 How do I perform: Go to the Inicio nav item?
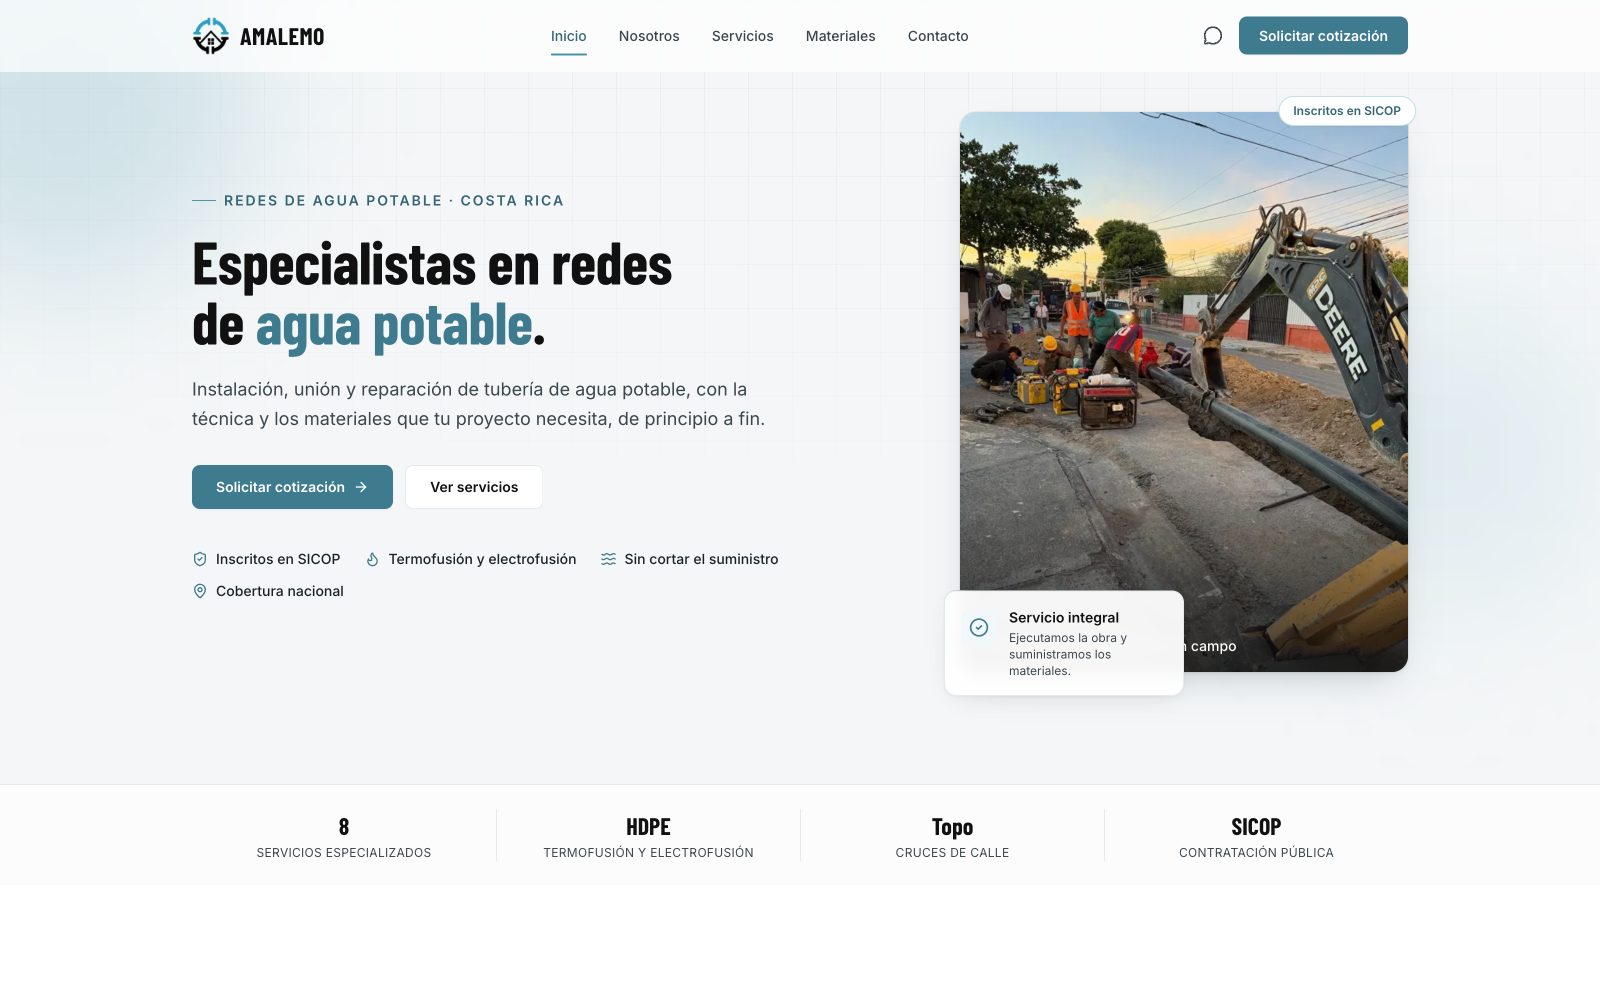pos(569,36)
